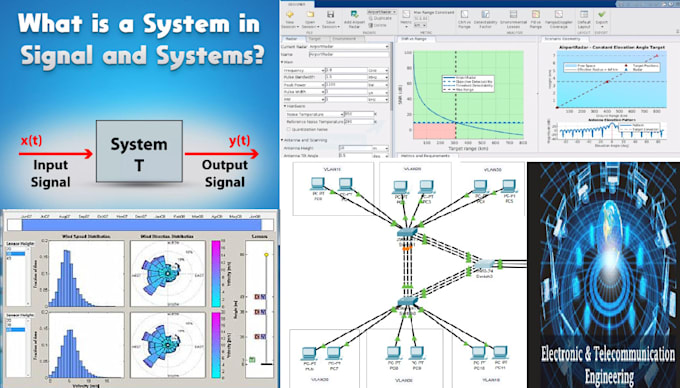
Task: Select multilayer switch on topology's right side
Action: [x=484, y=263]
